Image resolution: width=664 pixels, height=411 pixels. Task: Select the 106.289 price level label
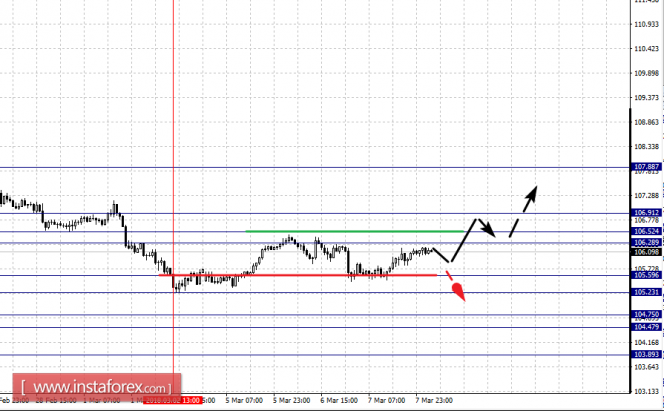(645, 243)
